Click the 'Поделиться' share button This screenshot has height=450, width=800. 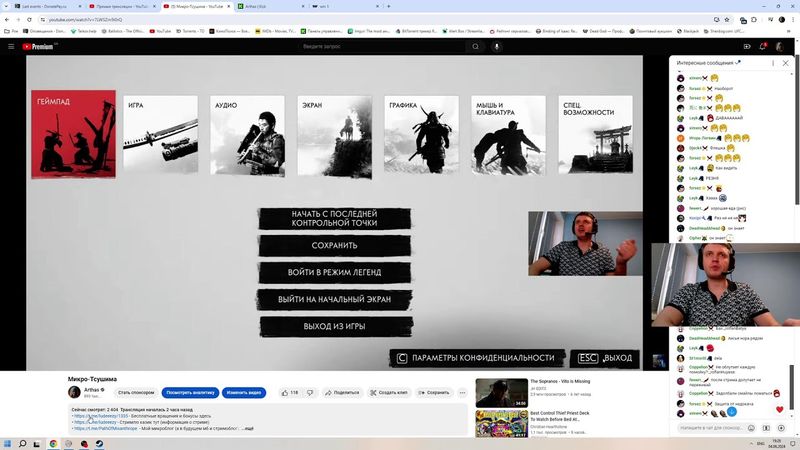(341, 393)
